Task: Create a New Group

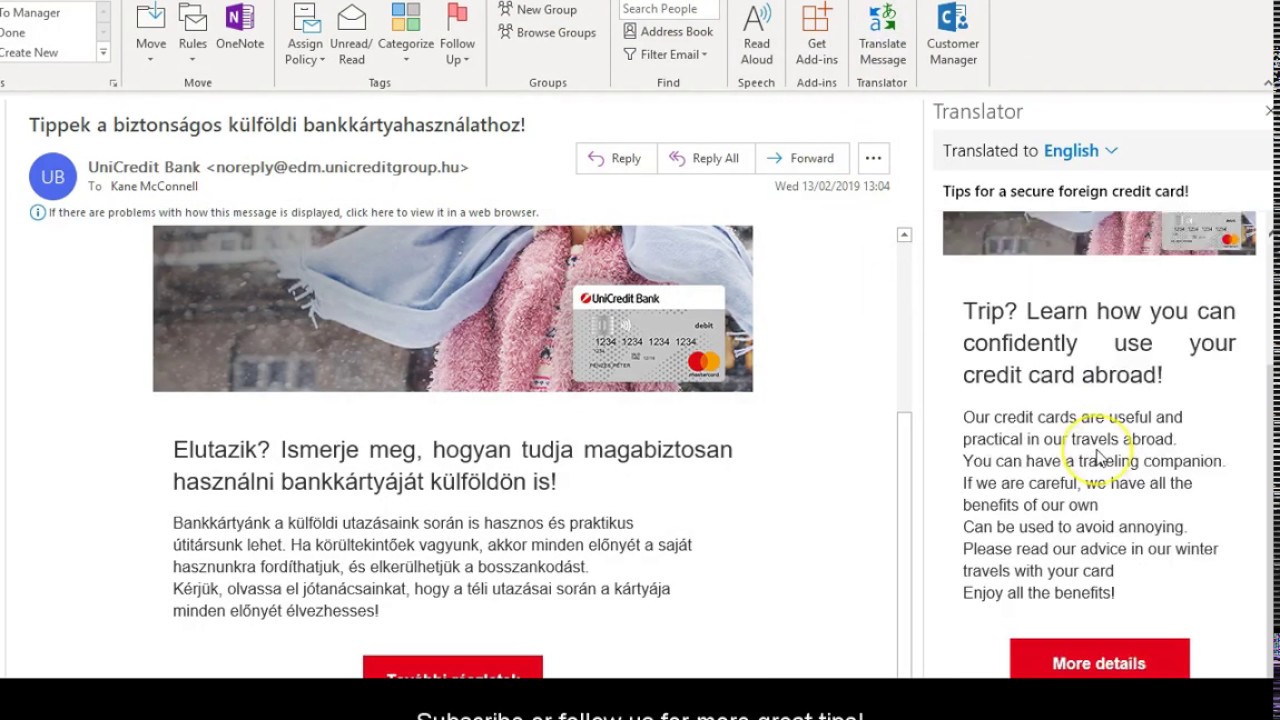Action: click(537, 9)
